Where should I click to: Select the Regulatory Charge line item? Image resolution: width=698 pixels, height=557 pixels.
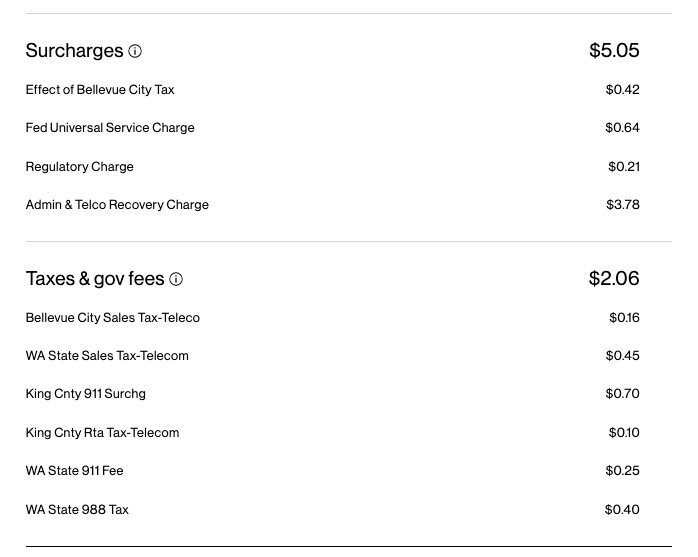(x=79, y=167)
